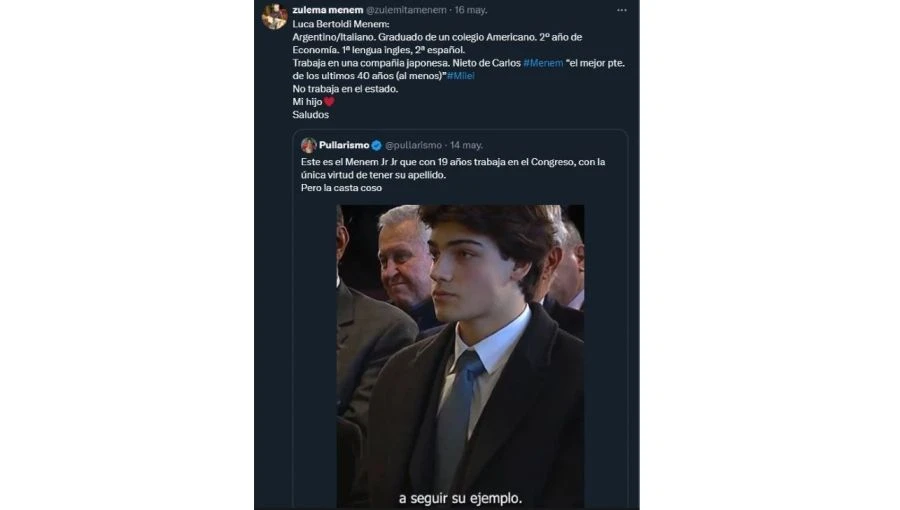Image resolution: width=900 pixels, height=510 pixels.
Task: Open the #Menem hashtag
Action: pos(542,63)
